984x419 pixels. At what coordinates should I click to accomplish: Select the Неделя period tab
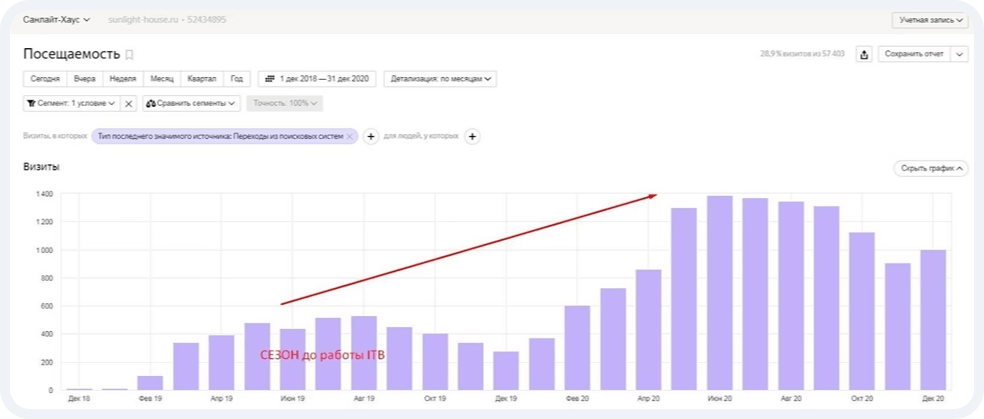click(123, 79)
